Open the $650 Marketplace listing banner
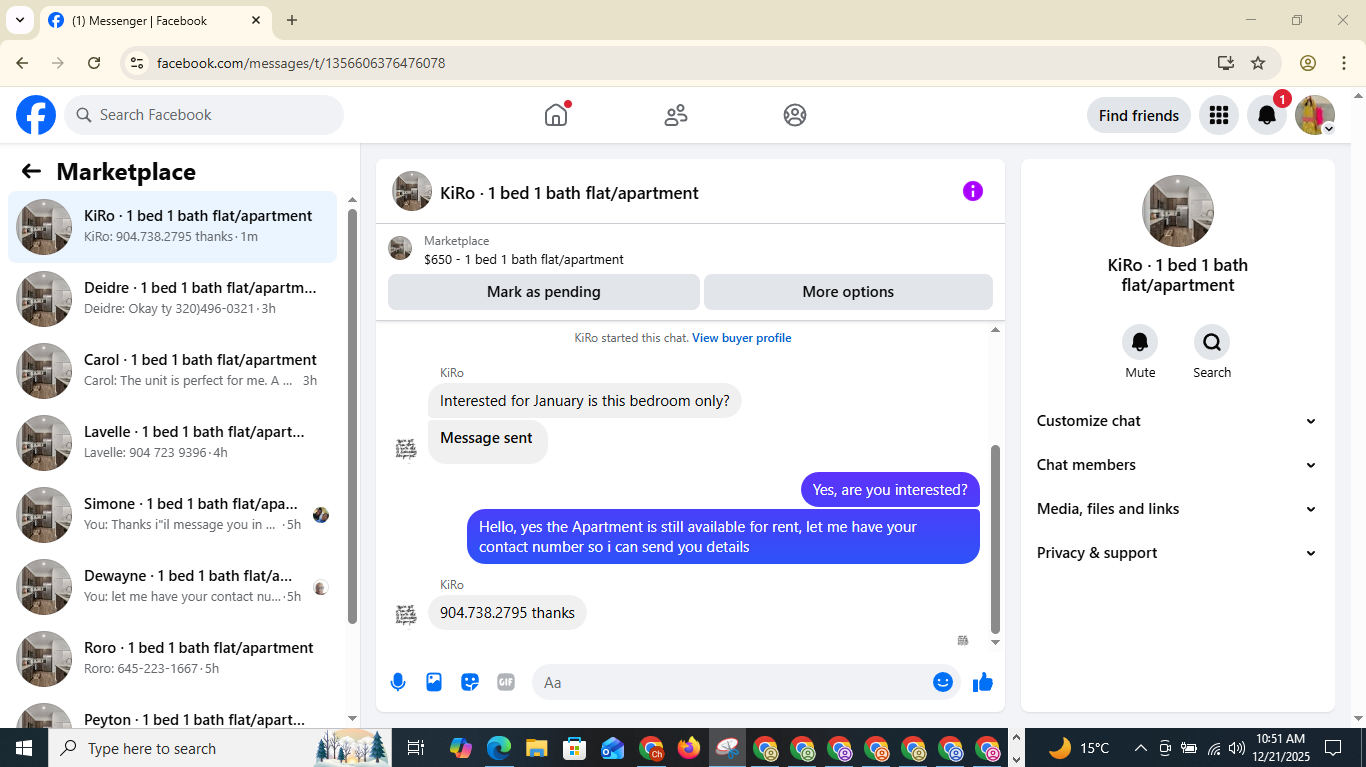The width and height of the screenshot is (1366, 767). (690, 250)
